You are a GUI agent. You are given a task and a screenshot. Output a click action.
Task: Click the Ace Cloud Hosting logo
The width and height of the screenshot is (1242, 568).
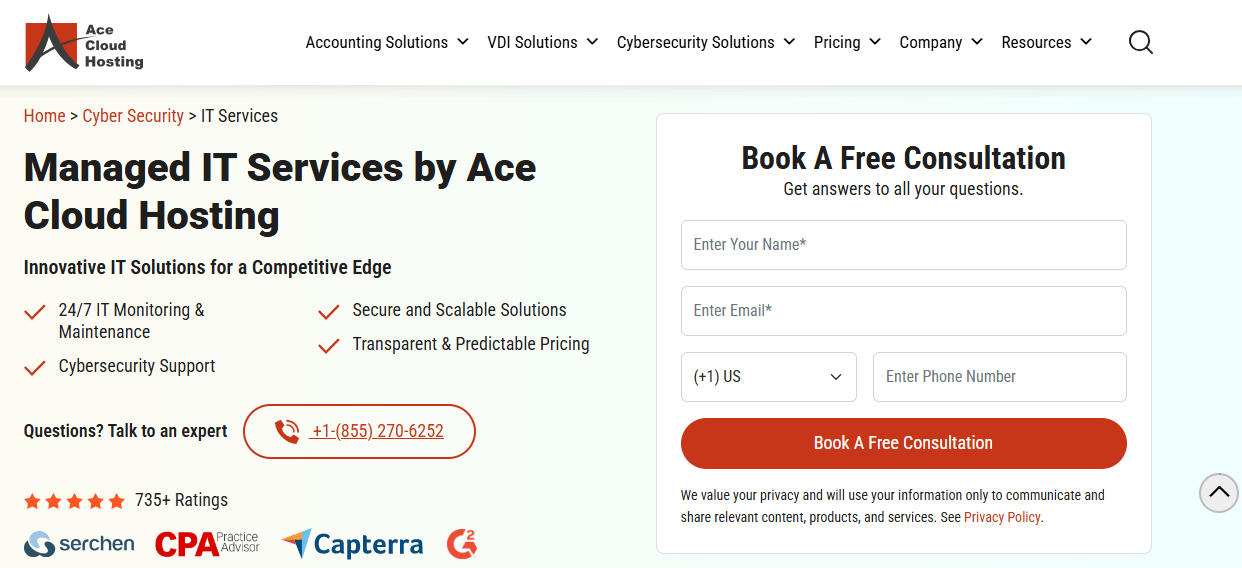84,43
